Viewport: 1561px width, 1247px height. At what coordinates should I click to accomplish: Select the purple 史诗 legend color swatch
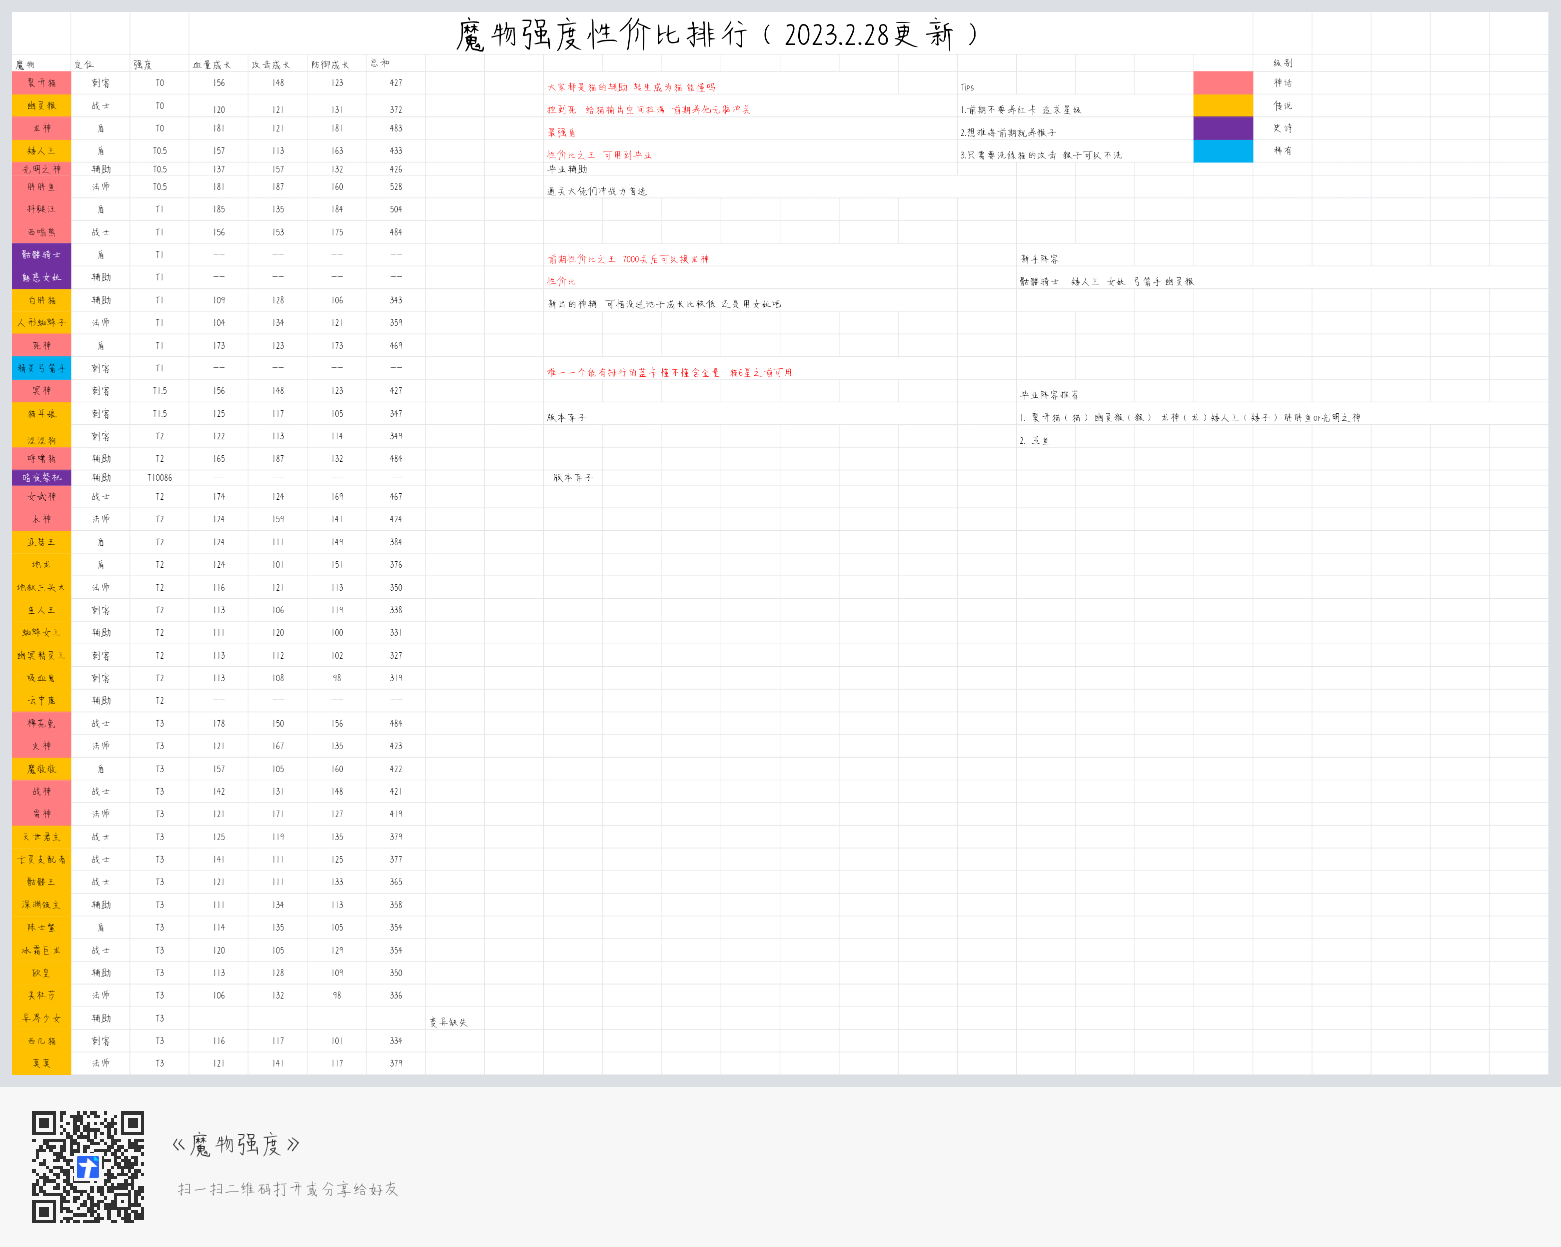(x=1223, y=128)
